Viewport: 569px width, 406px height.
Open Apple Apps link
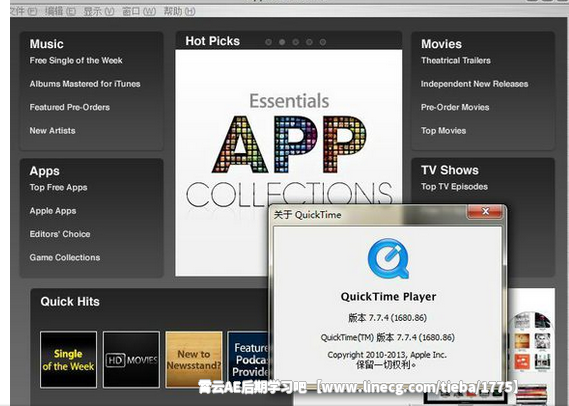[x=53, y=211]
